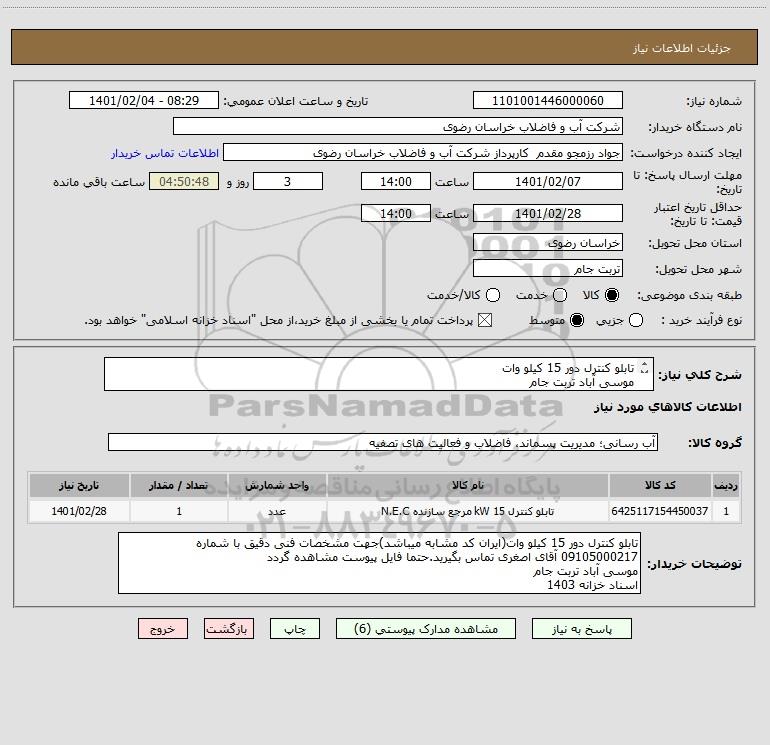Click the نام کالا column header
The height and width of the screenshot is (745, 770).
pos(468,485)
